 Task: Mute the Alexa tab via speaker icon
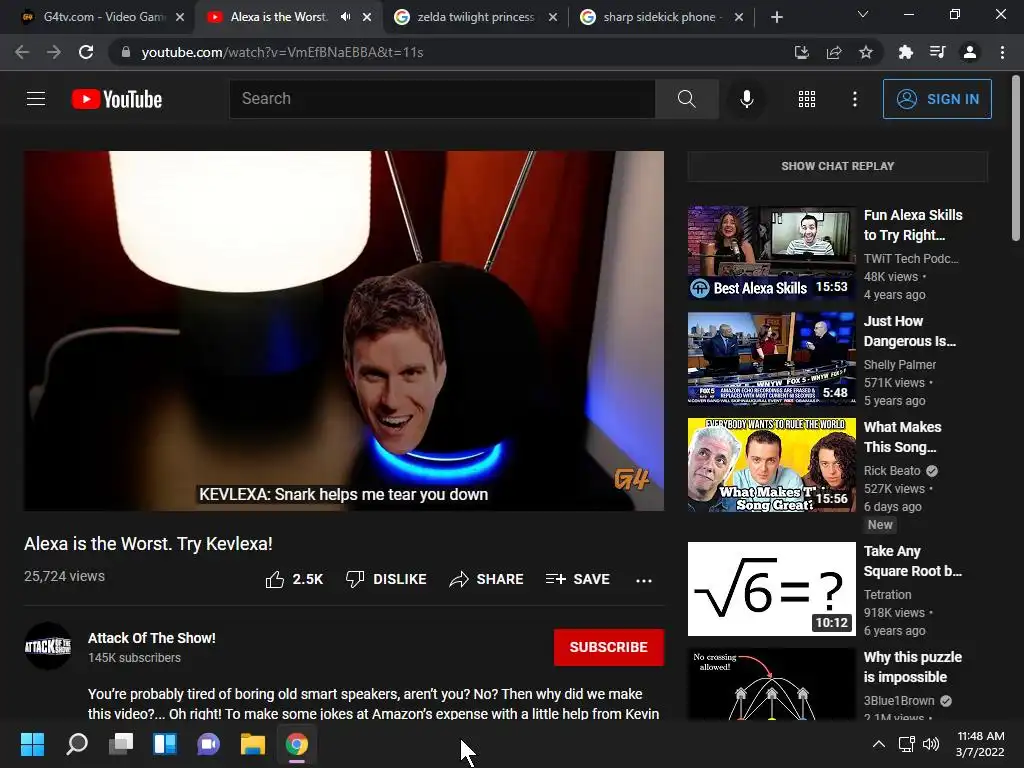(345, 17)
